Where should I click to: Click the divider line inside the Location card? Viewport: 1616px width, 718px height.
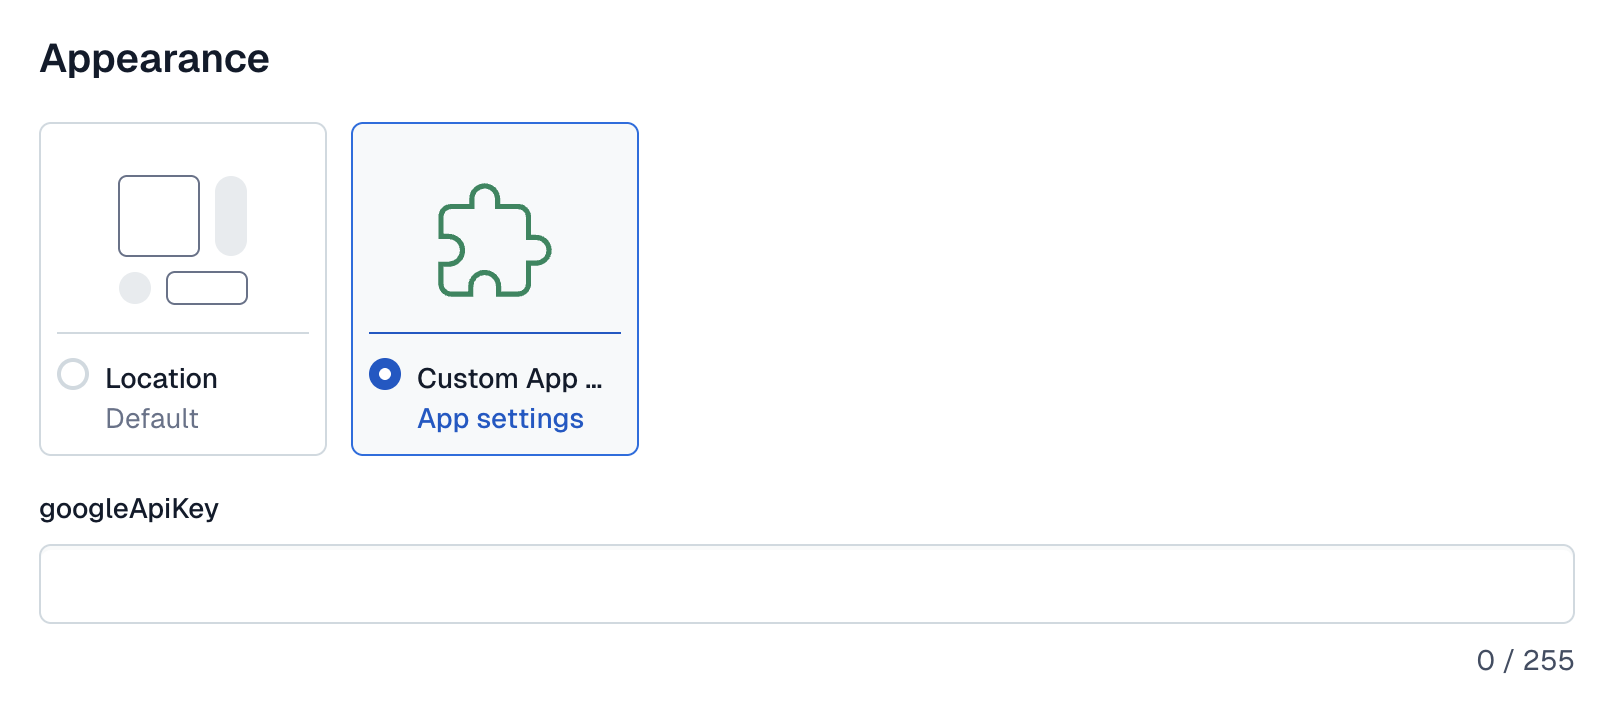point(183,333)
